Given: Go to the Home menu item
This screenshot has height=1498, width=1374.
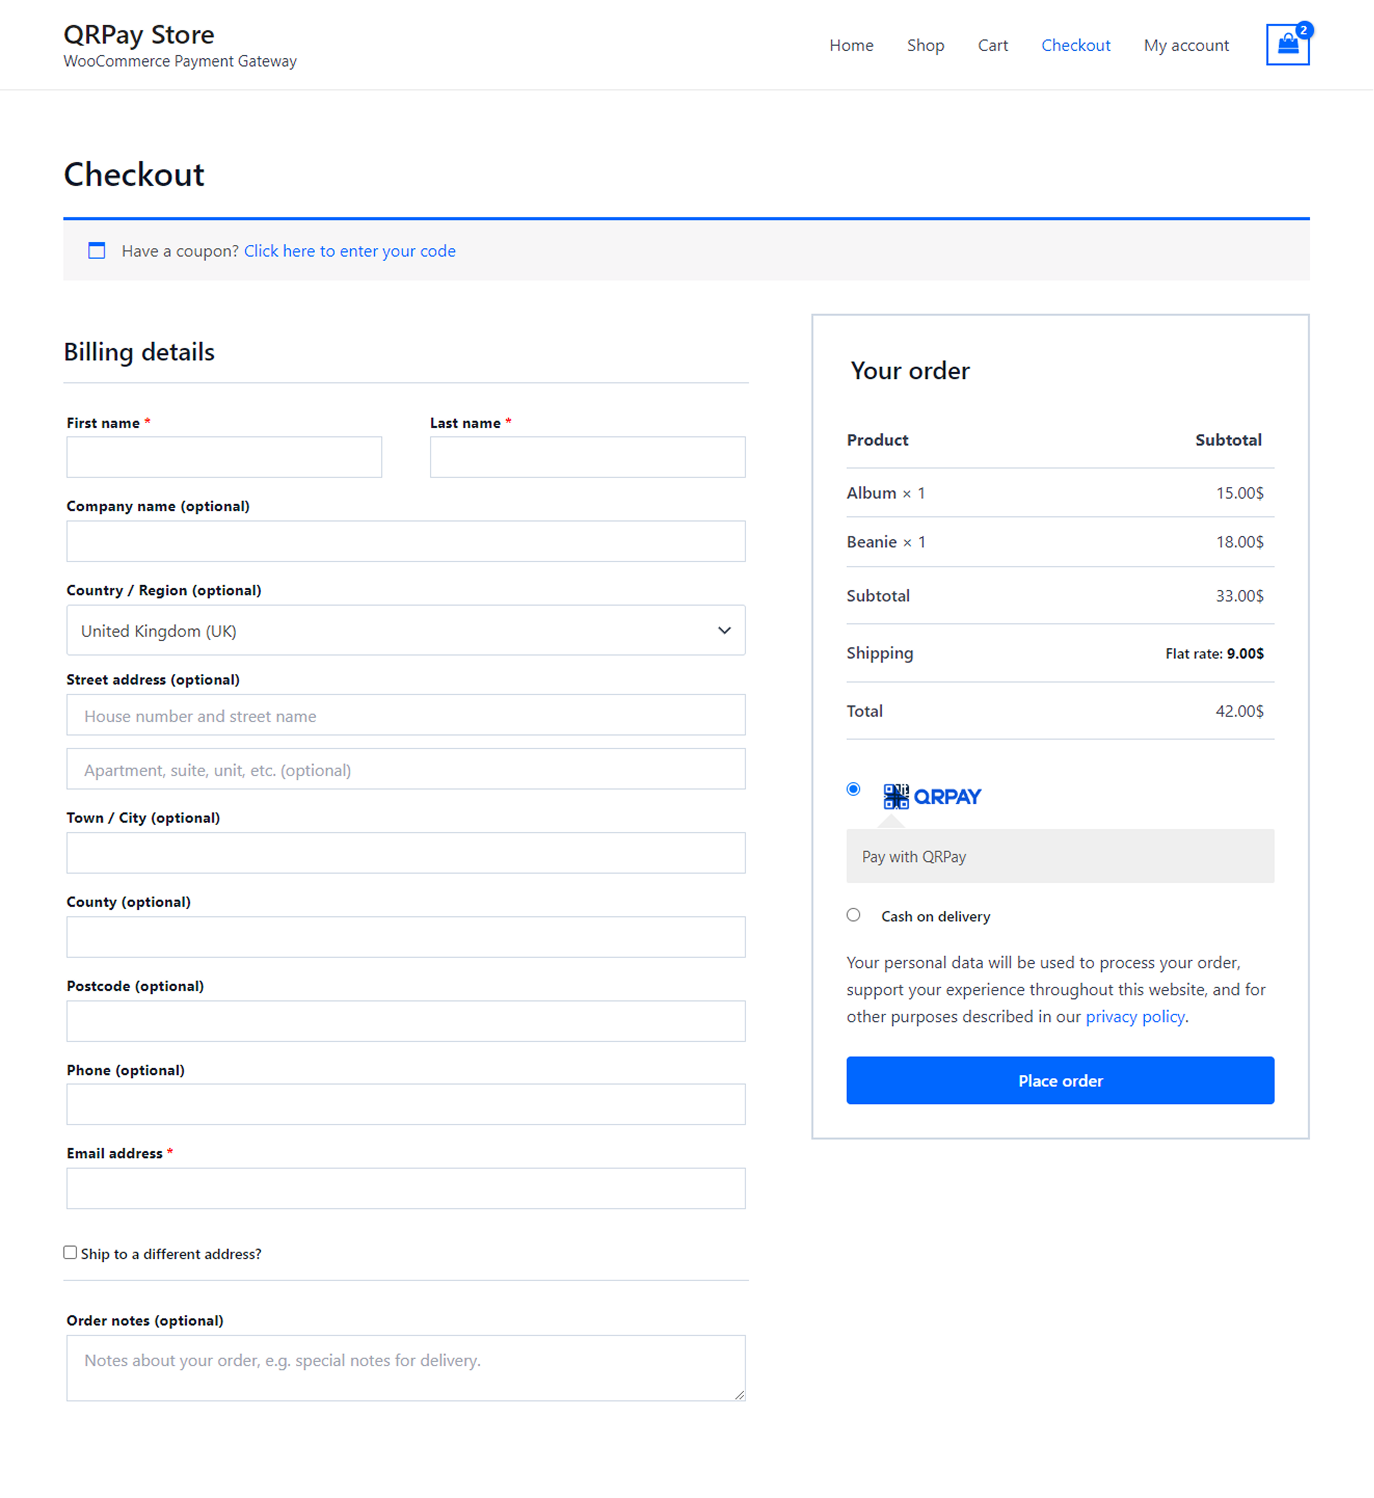Looking at the screenshot, I should pos(851,45).
